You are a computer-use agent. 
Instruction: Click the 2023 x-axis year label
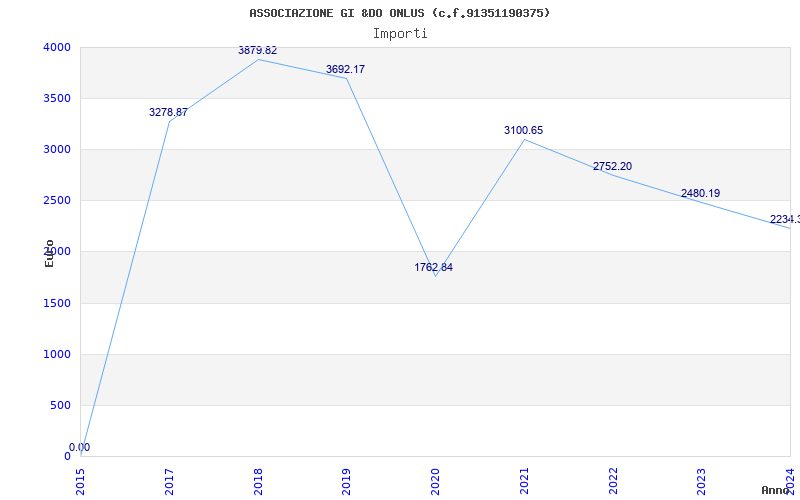702,481
